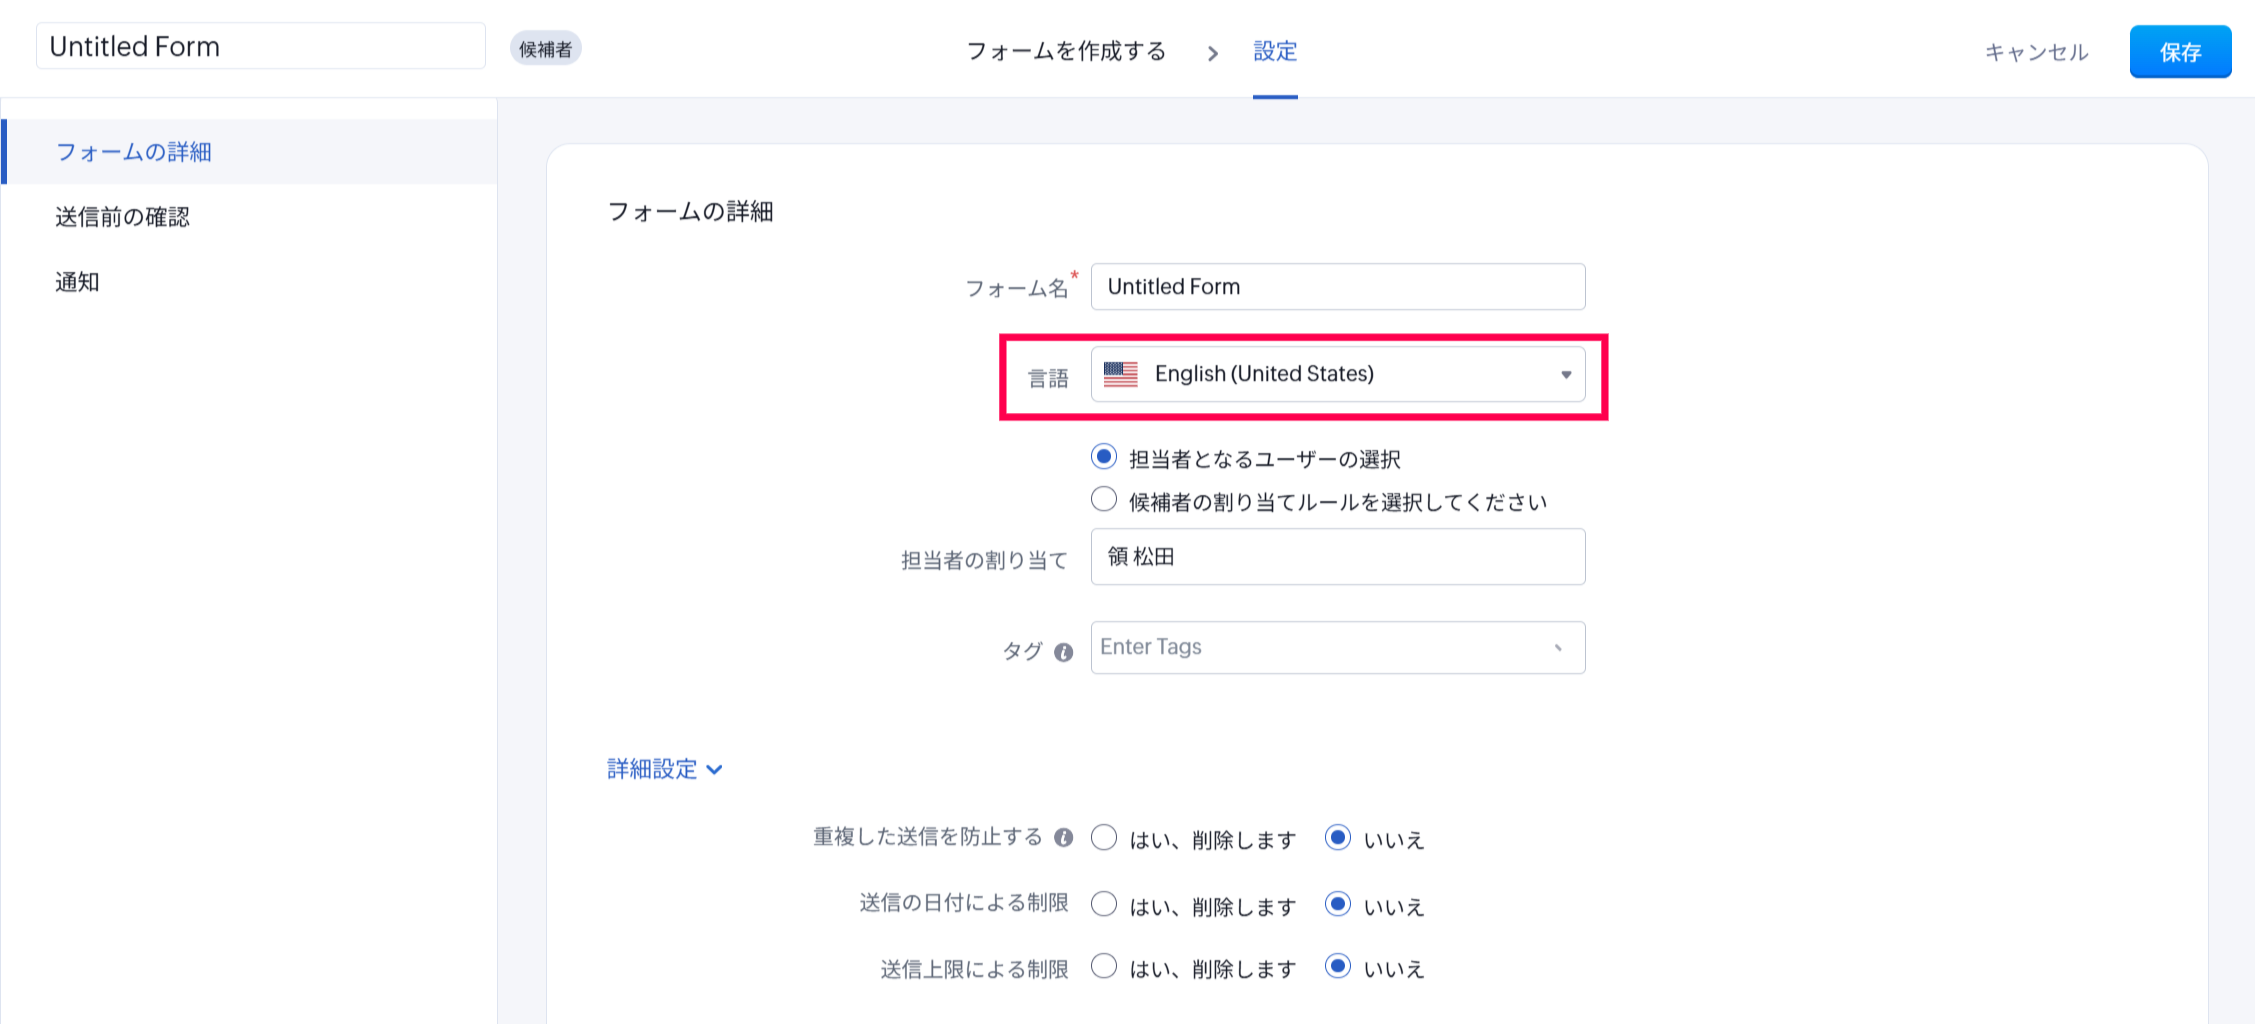Click the 担当者の割り当て field
Viewport: 2255px width, 1024px height.
(1337, 557)
